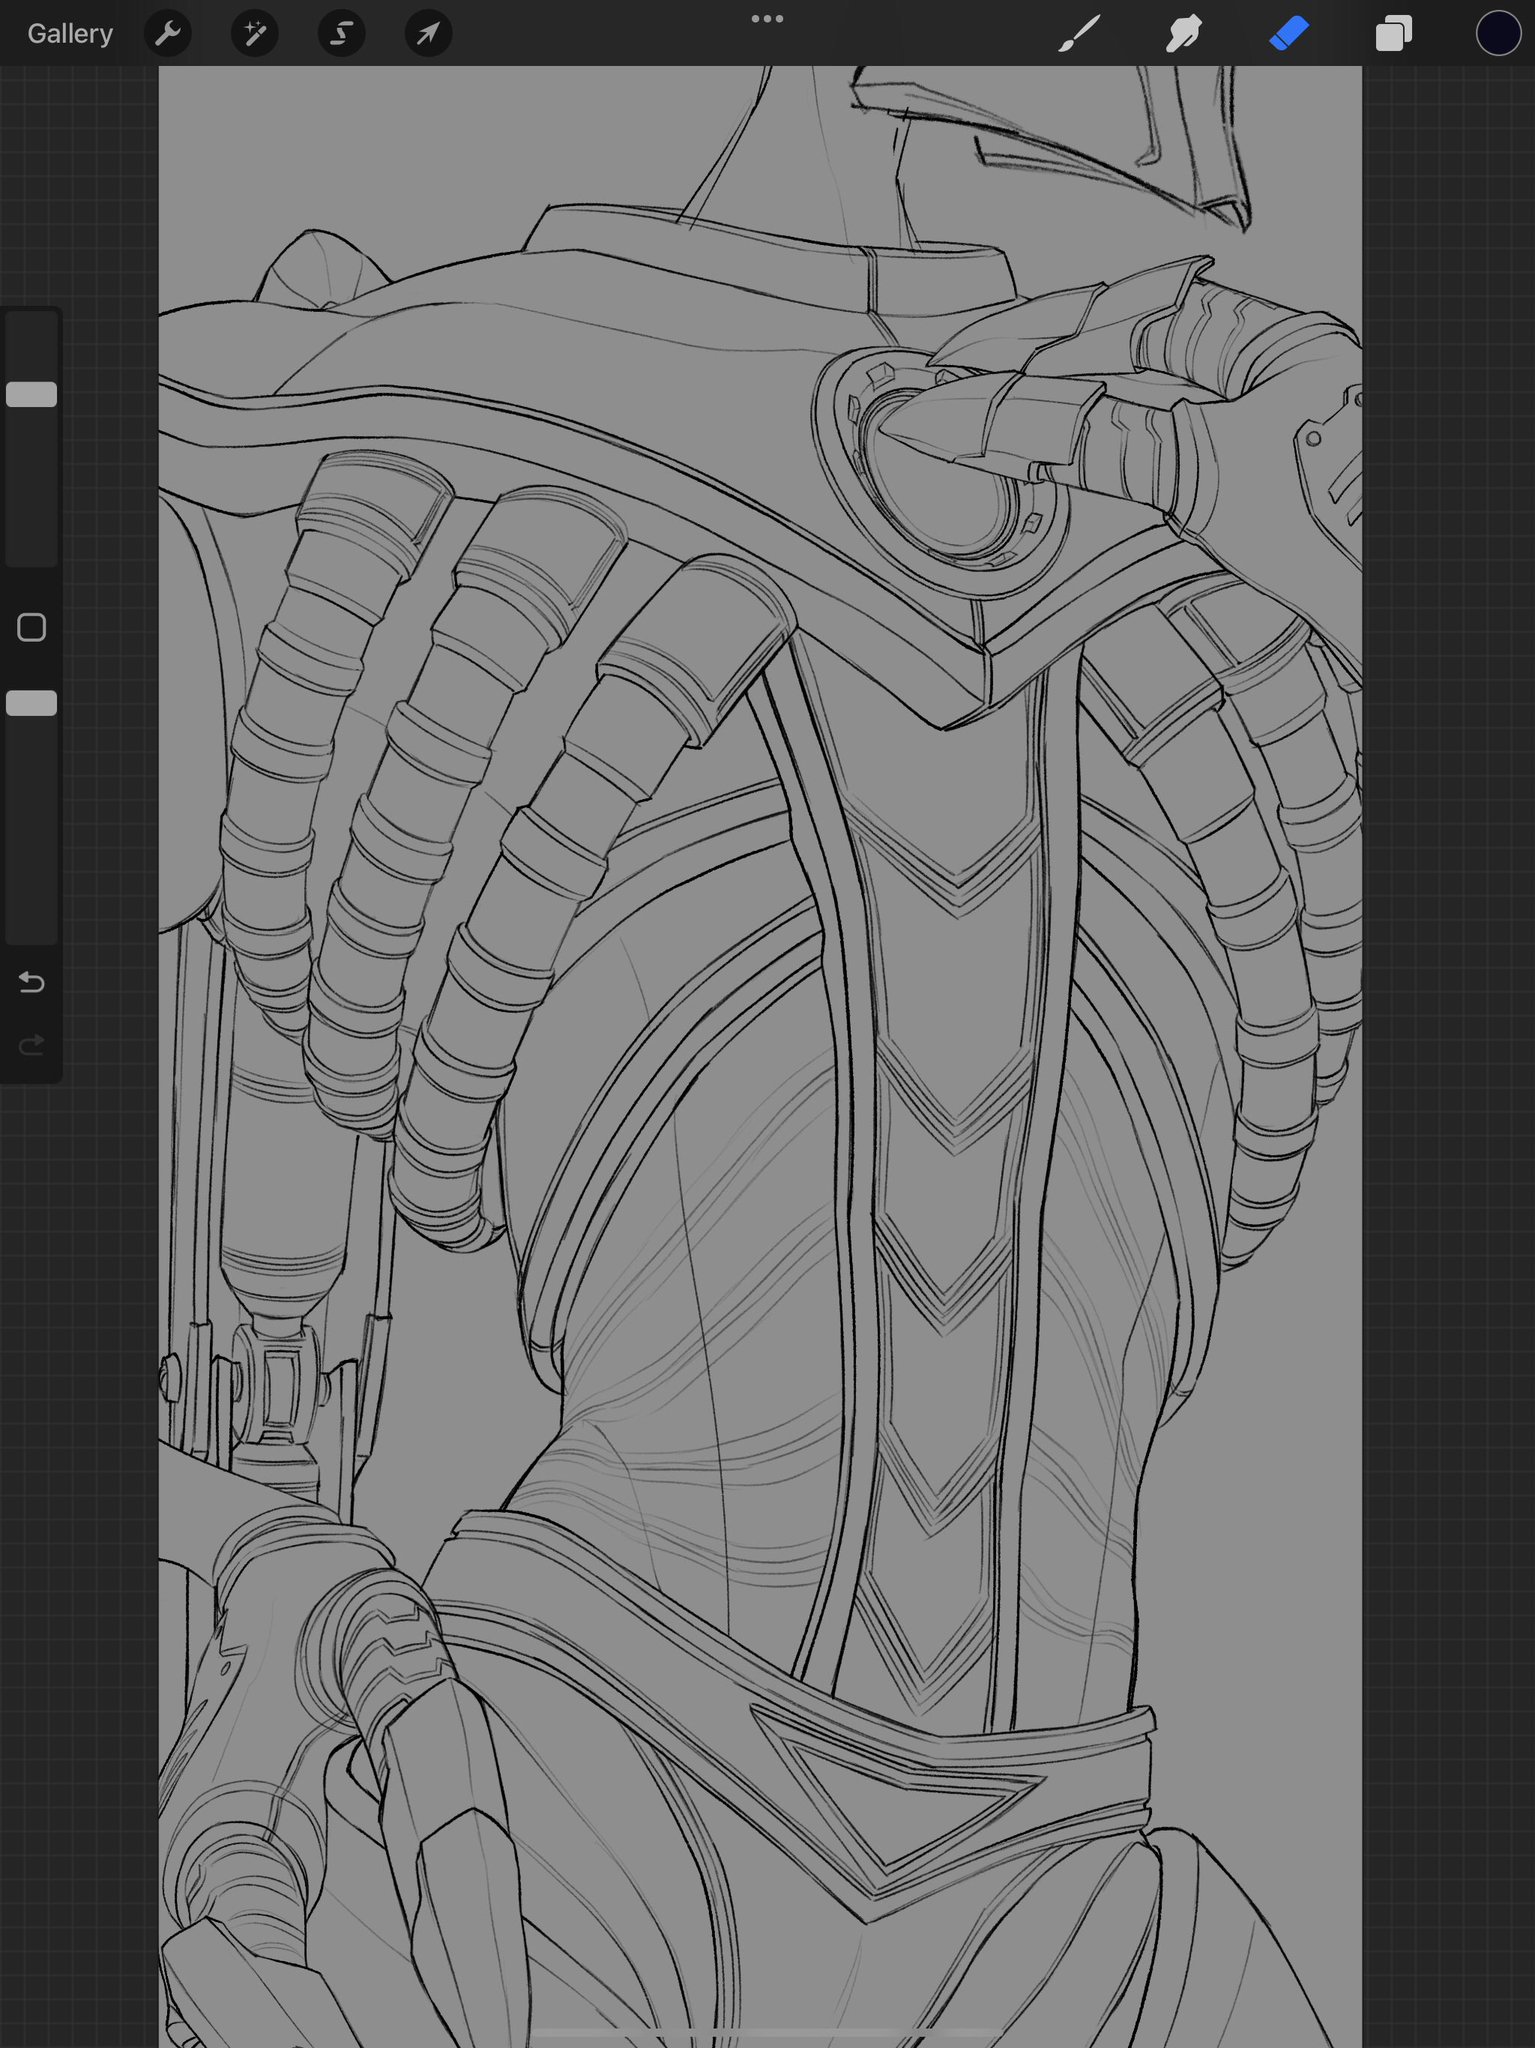Tap the three-dot menu at top center
The image size is (1535, 2048).
[767, 19]
